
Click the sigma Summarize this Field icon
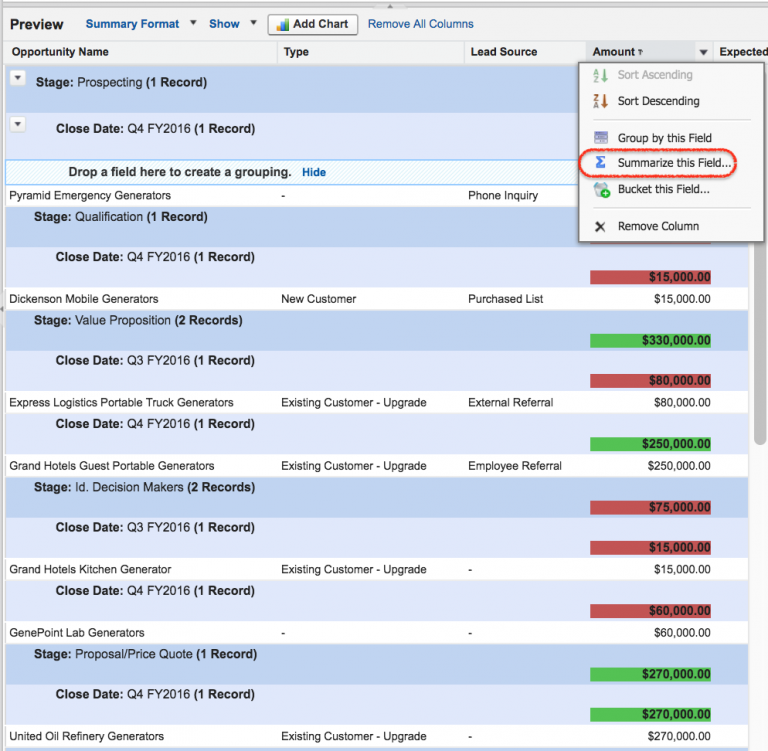[601, 162]
